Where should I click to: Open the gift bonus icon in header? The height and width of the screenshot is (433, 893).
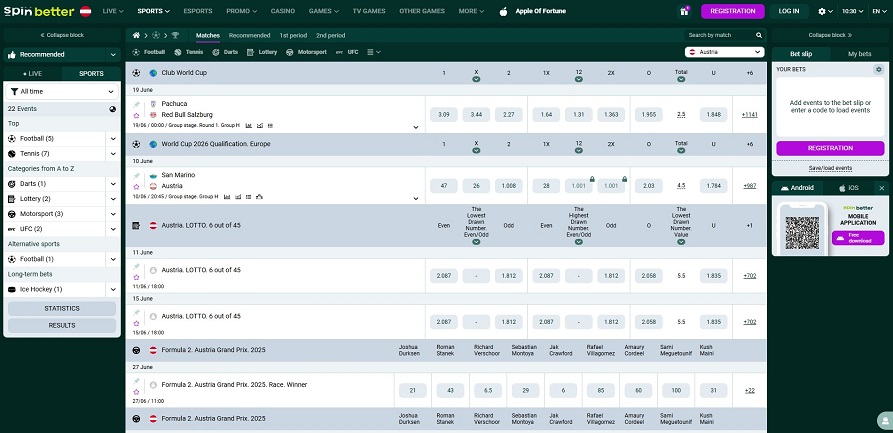click(x=684, y=11)
